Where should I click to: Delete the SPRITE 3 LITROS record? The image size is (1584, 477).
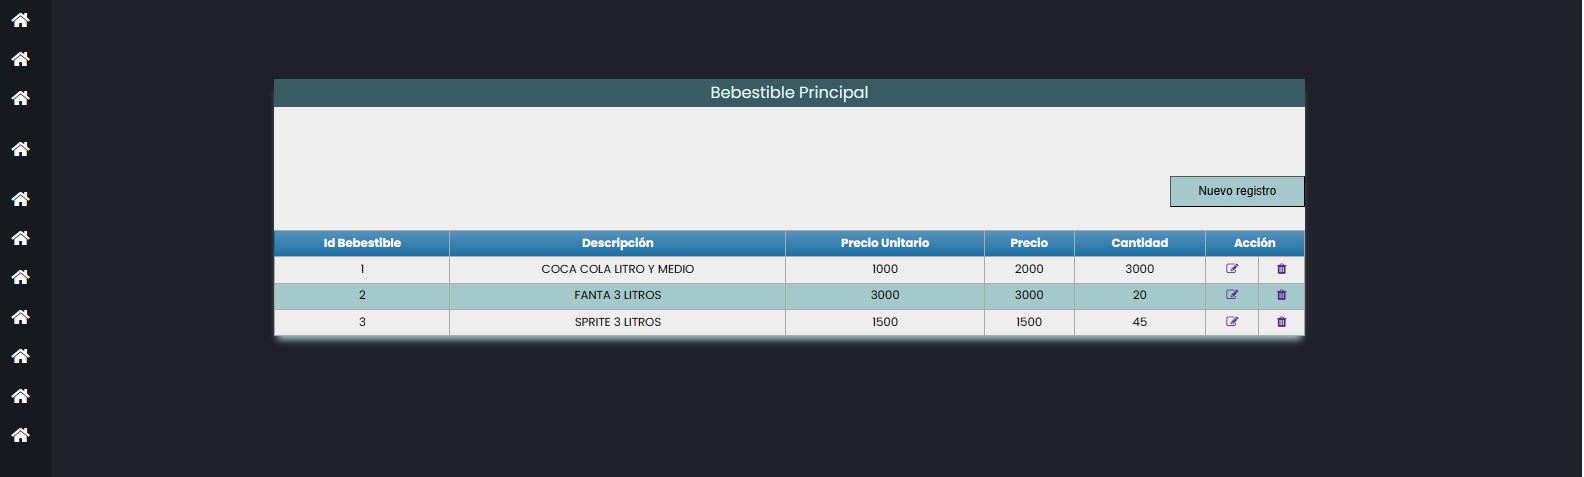pyautogui.click(x=1282, y=322)
